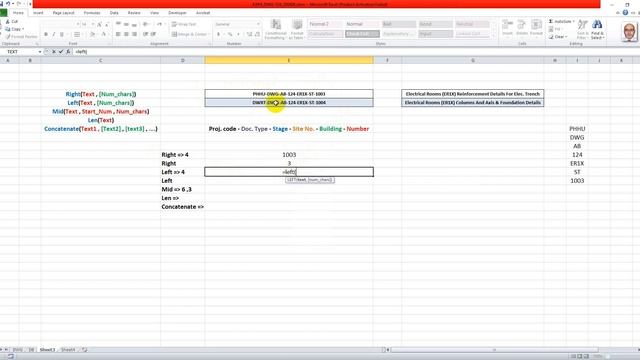
Task: Click the Increase Indent icon
Action: (x=153, y=34)
